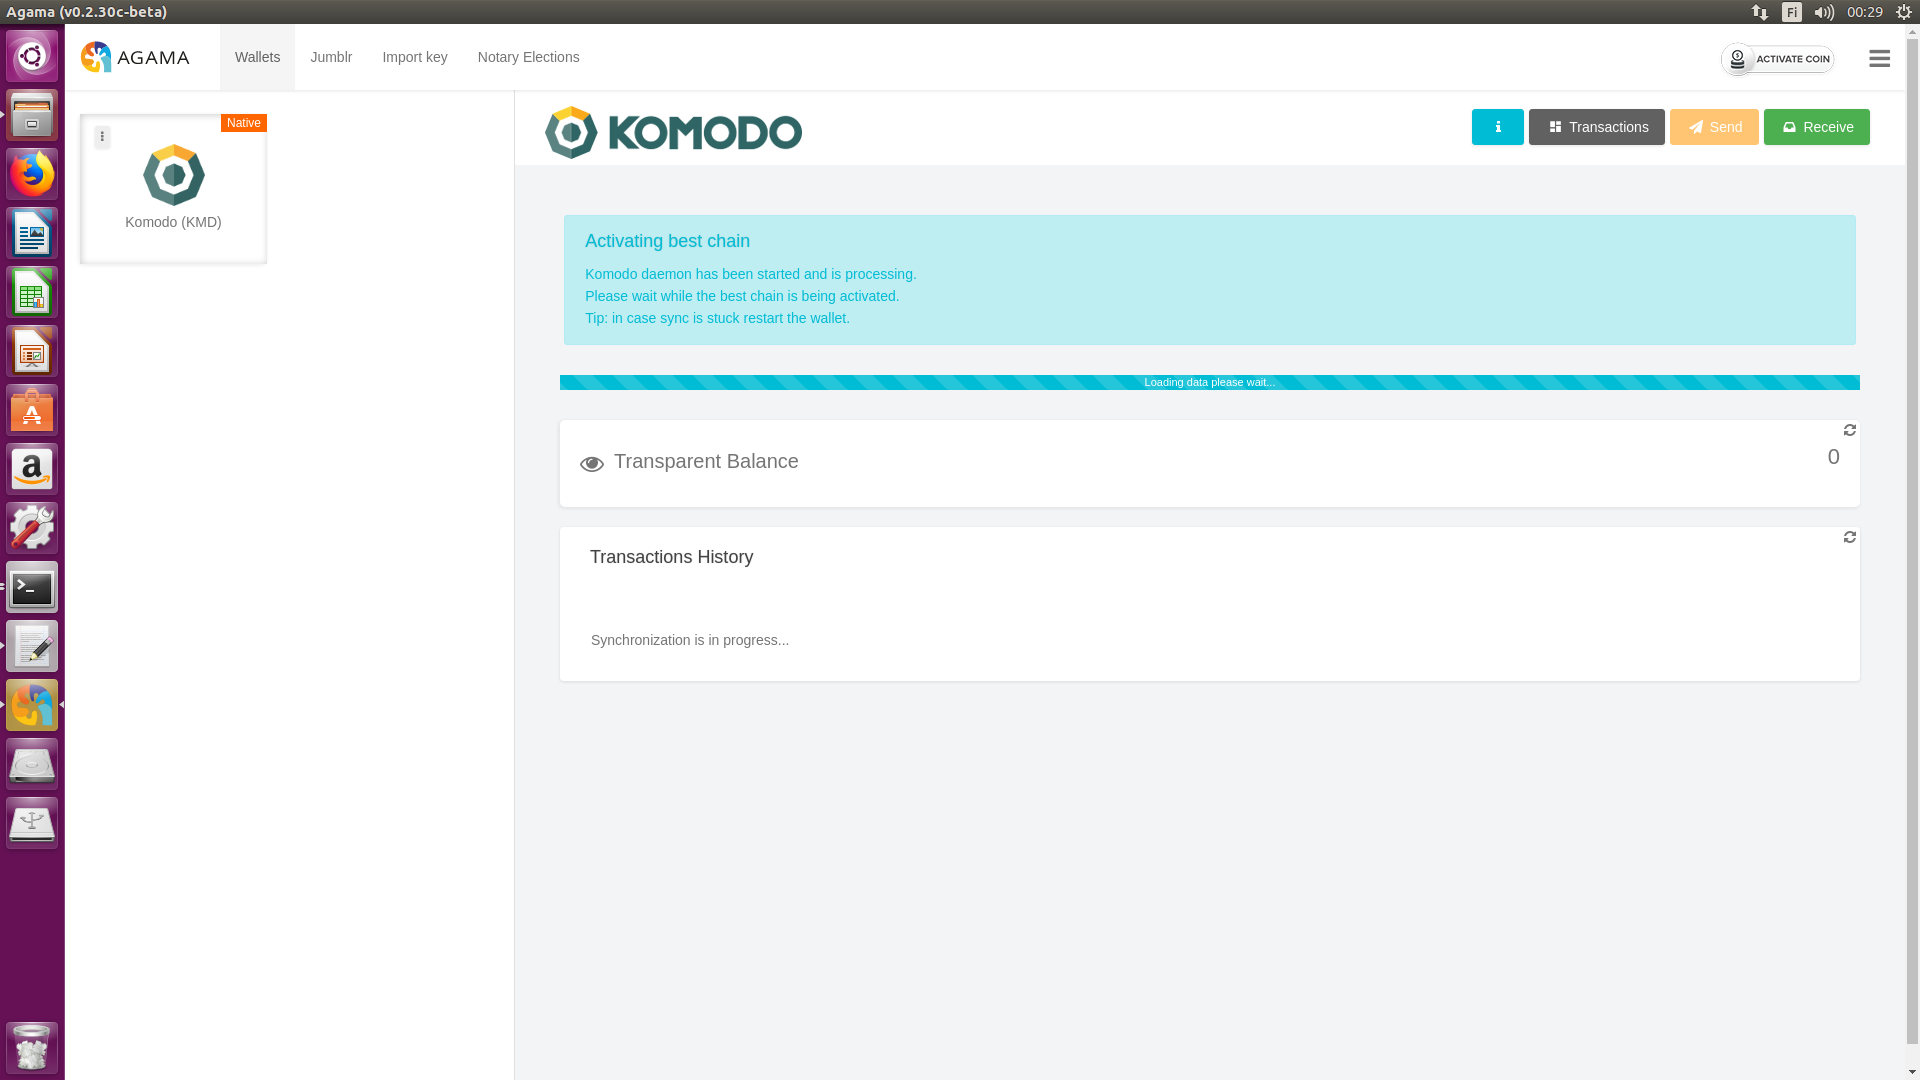Open the Import key tab

pyautogui.click(x=414, y=57)
